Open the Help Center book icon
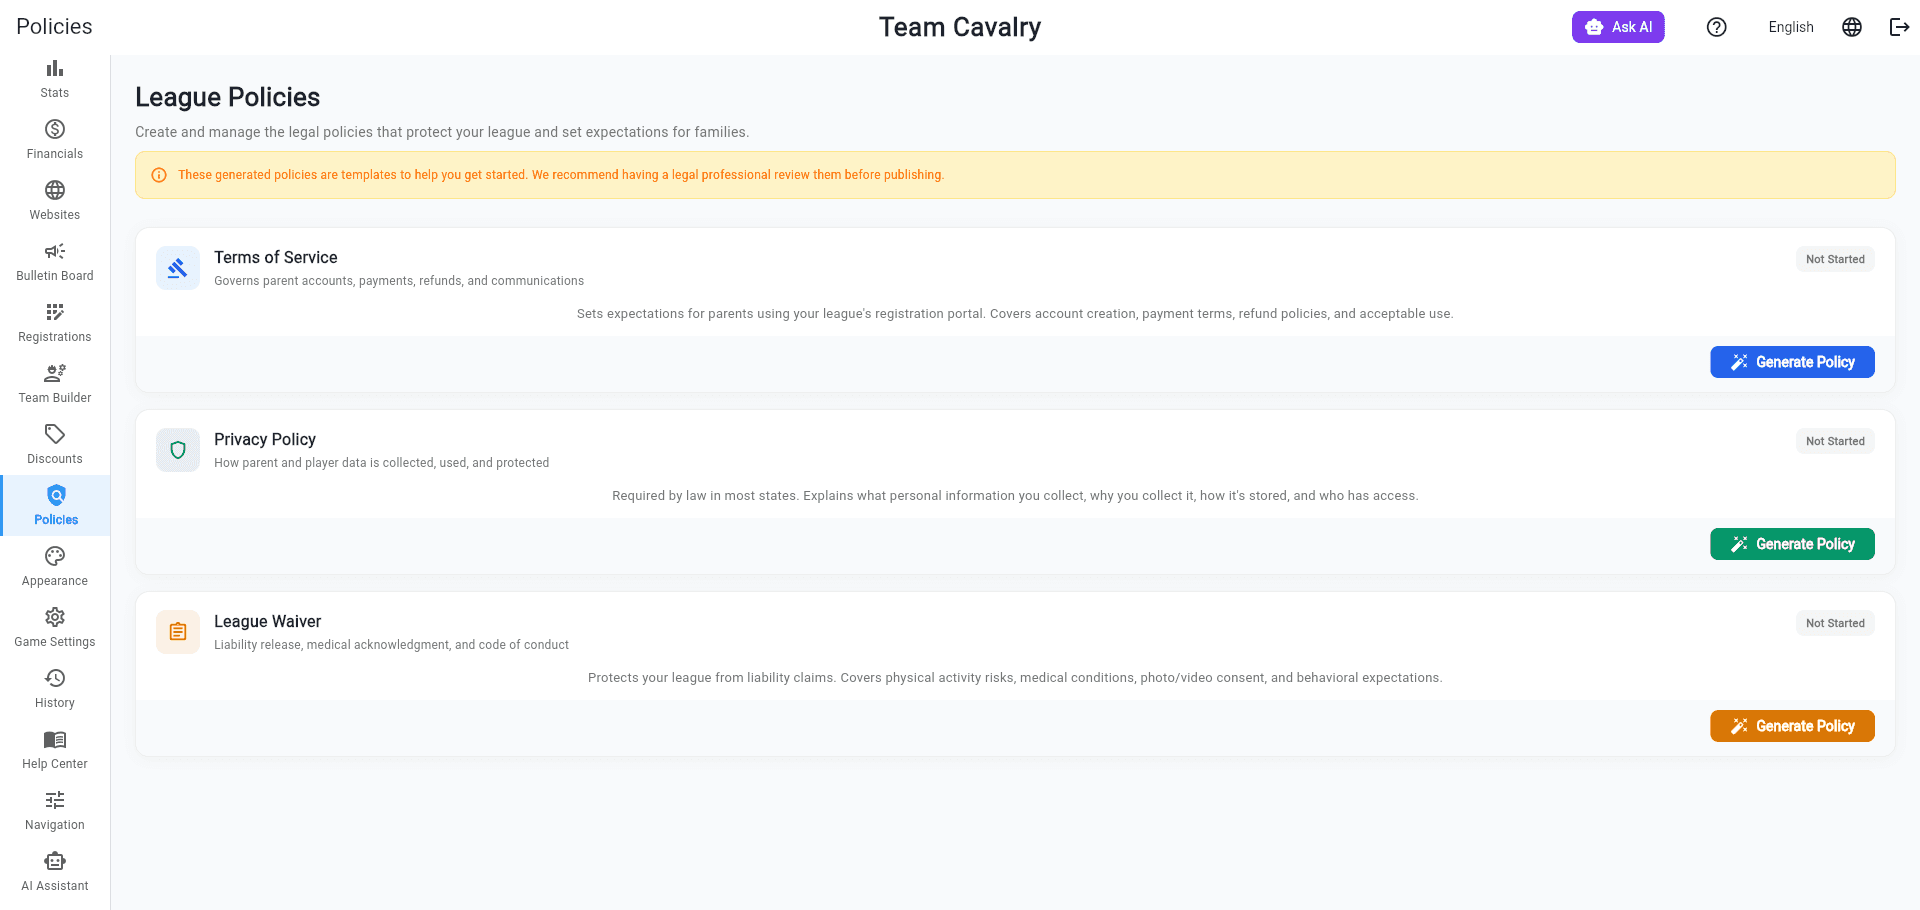This screenshot has width=1920, height=910. [x=55, y=739]
